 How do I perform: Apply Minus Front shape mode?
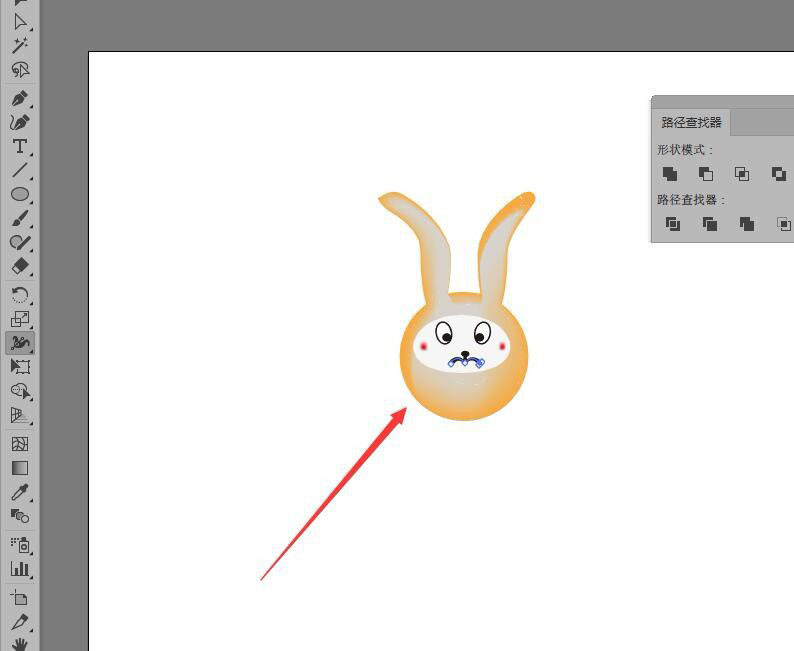point(706,174)
